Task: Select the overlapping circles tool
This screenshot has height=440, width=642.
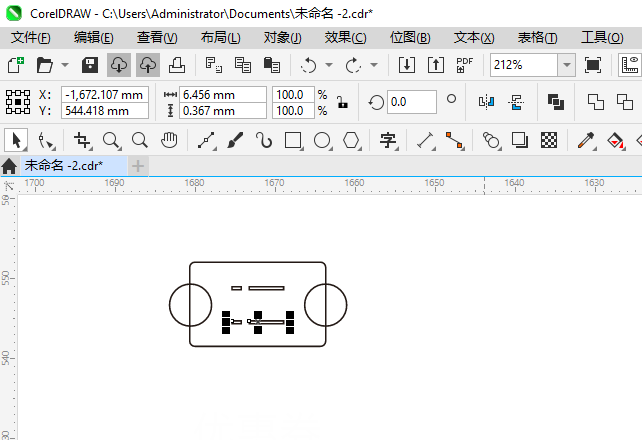Action: click(491, 141)
